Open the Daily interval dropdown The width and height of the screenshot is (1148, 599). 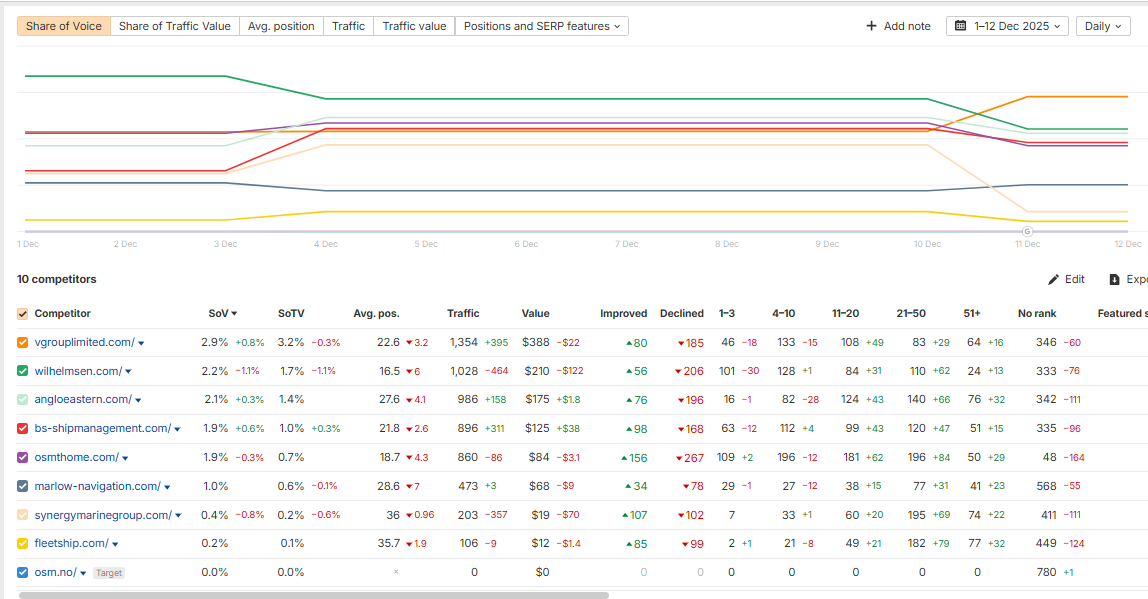[x=1104, y=26]
